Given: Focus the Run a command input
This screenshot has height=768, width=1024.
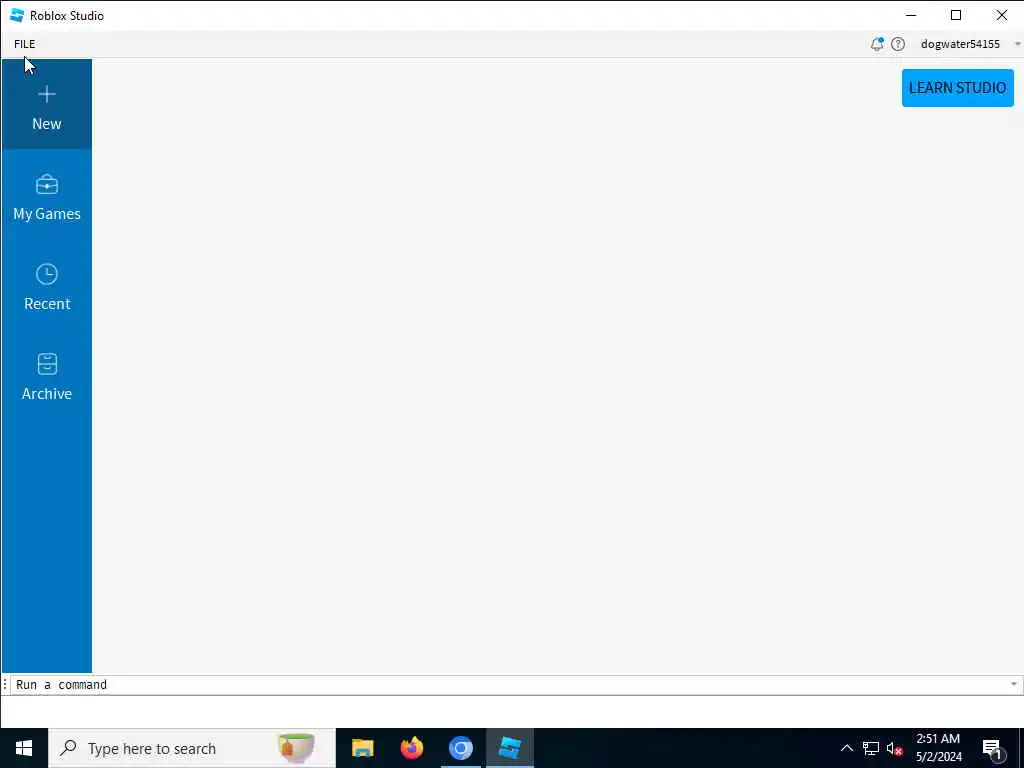Looking at the screenshot, I should (x=509, y=684).
